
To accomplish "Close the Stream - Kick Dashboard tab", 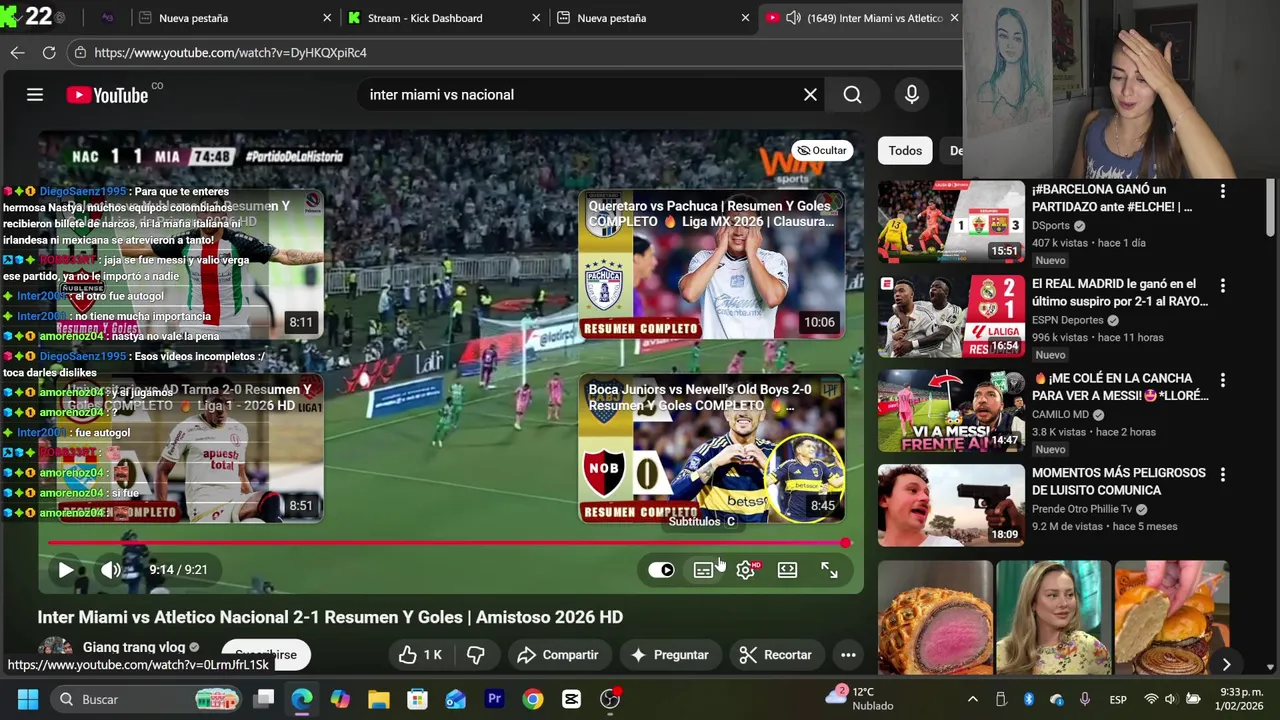I will coord(536,18).
